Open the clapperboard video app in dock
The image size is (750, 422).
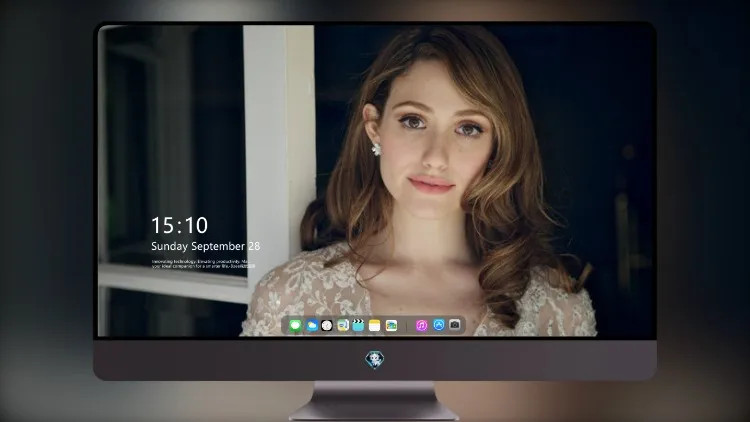(358, 326)
